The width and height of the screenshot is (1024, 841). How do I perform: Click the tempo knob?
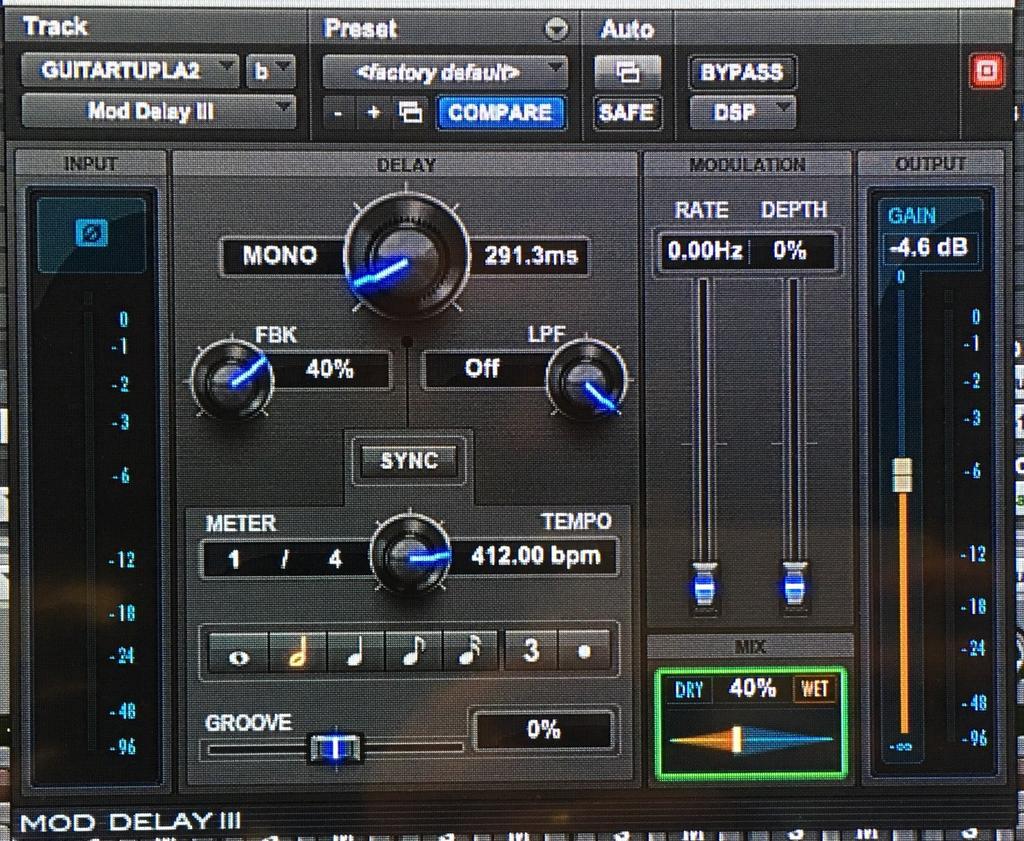point(411,554)
